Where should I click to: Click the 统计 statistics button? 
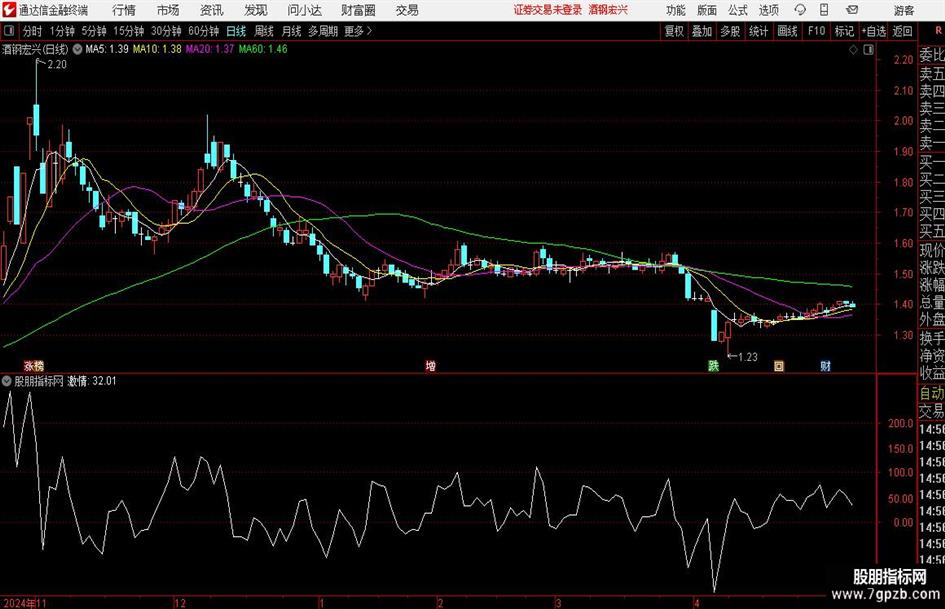[758, 31]
